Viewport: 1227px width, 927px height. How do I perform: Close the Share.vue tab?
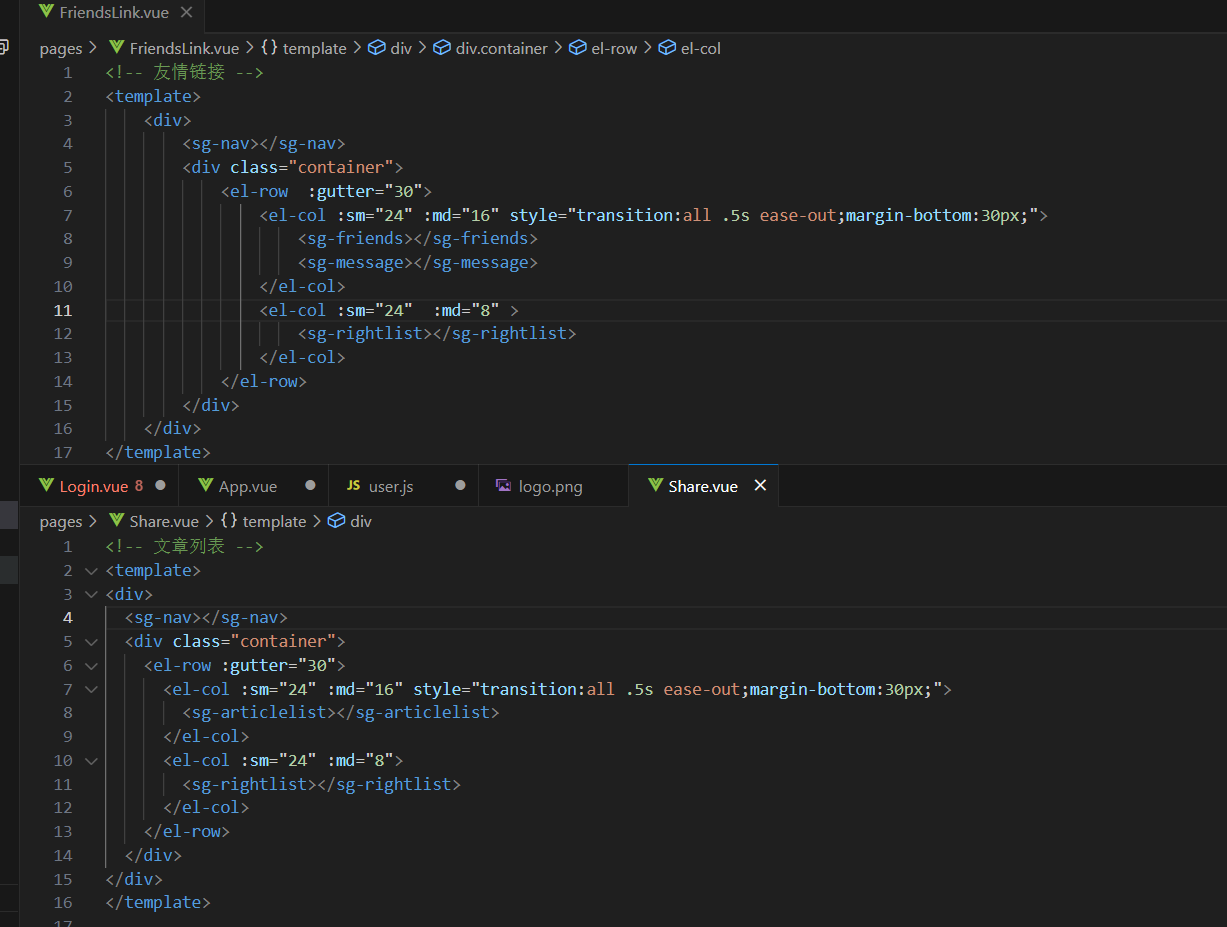[x=760, y=486]
